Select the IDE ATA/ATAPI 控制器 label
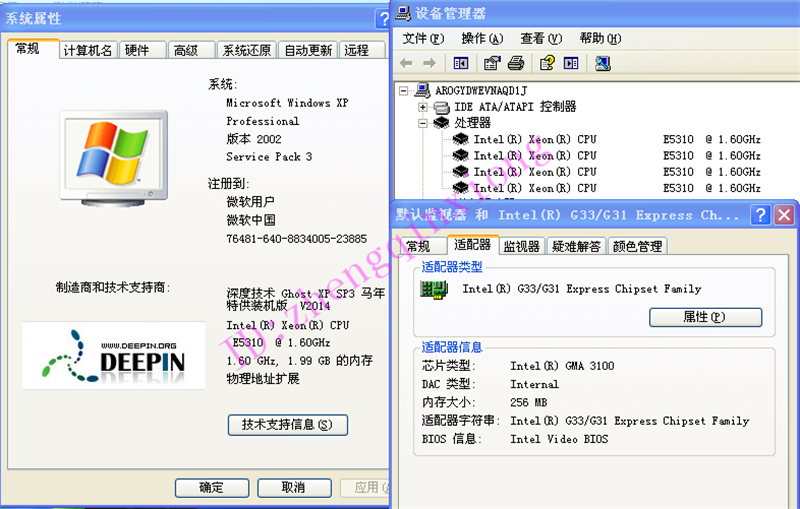800x509 pixels. click(515, 107)
